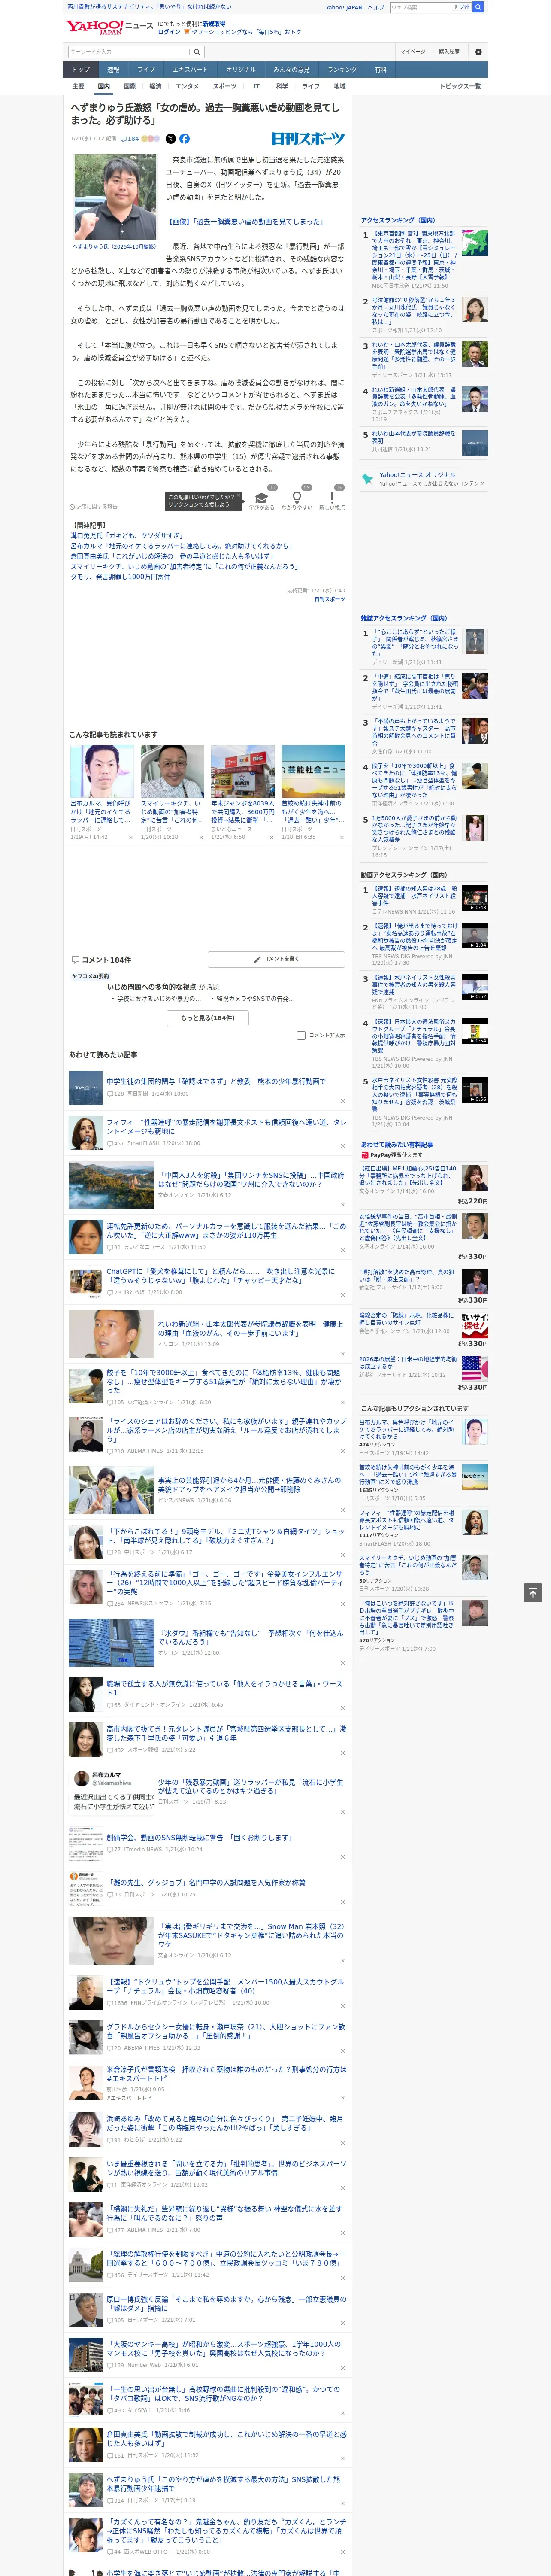The image size is (551, 2576).
Task: Open the エキスパート navigation tab
Action: click(x=190, y=70)
